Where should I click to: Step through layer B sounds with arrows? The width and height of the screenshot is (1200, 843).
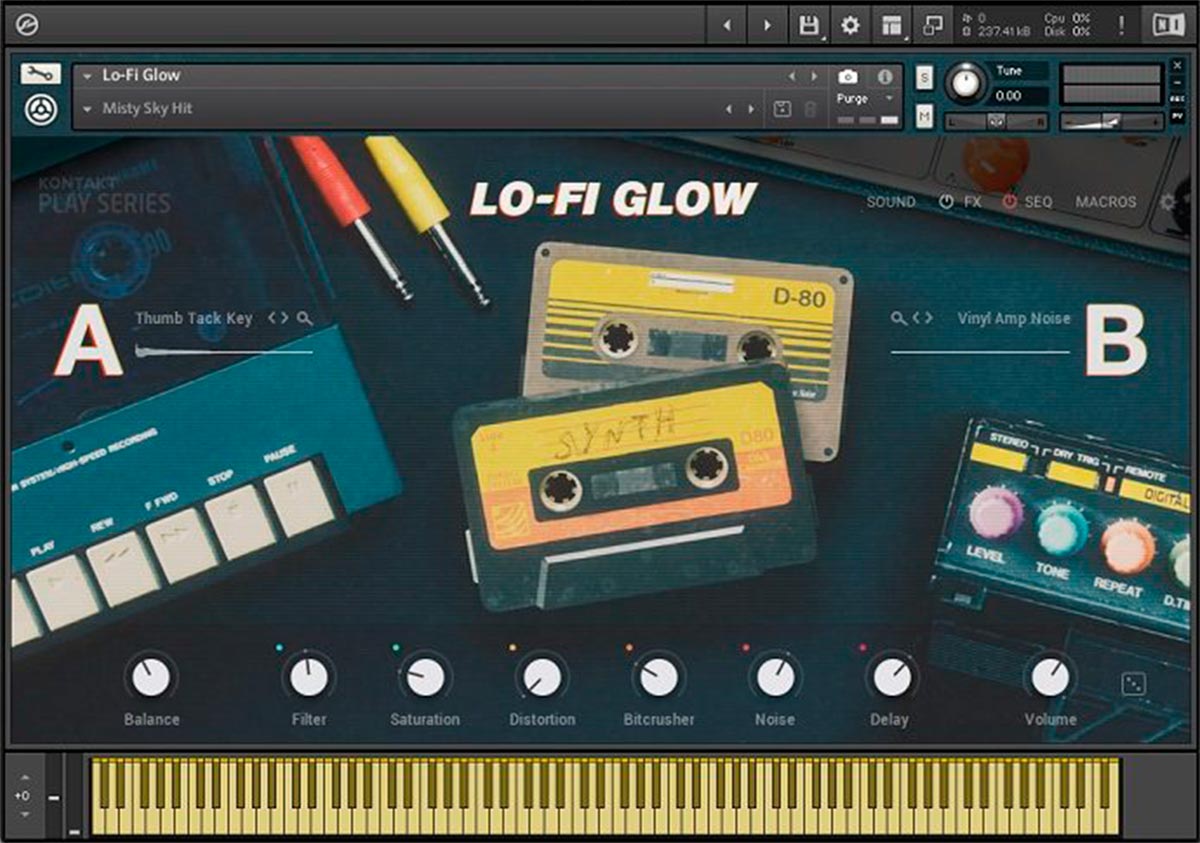(x=923, y=318)
